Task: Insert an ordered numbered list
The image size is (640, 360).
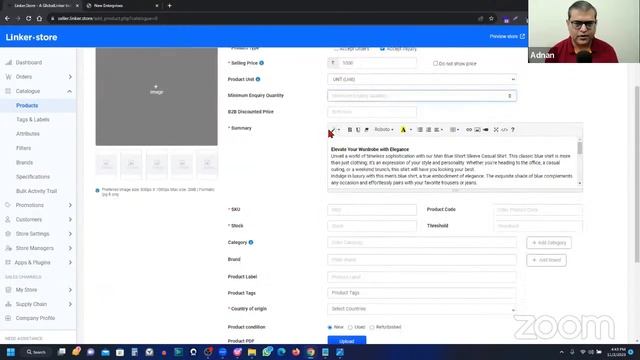Action: (x=429, y=130)
